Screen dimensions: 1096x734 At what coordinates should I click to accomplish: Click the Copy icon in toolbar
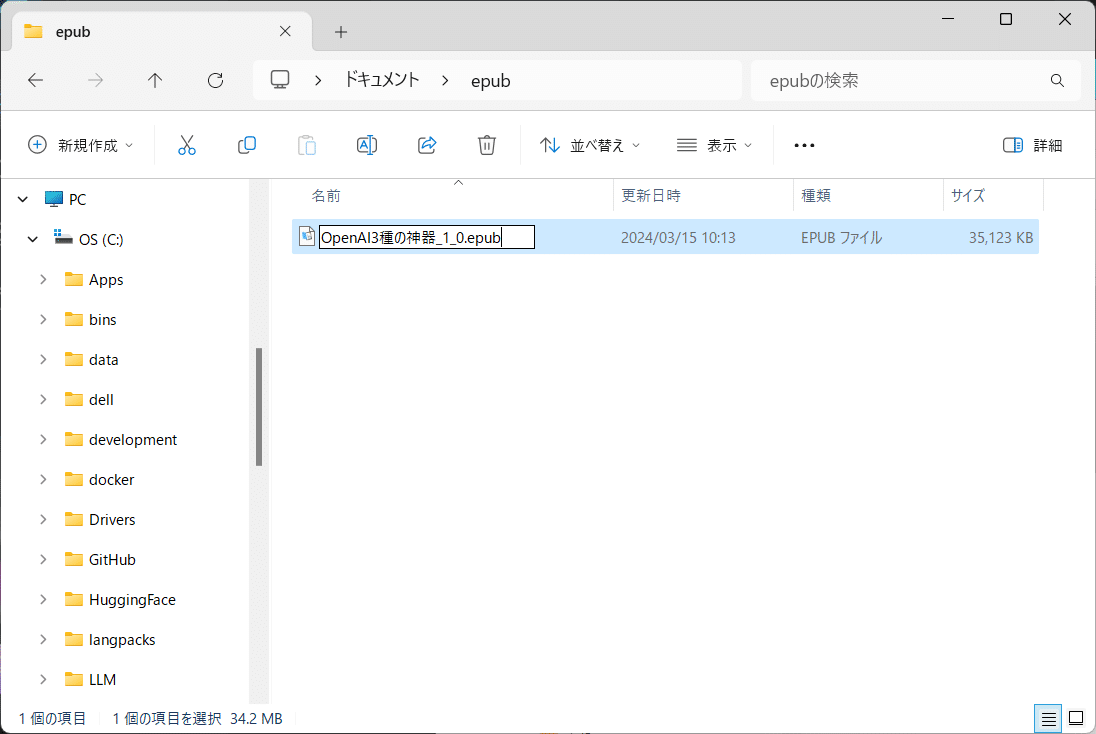(247, 145)
